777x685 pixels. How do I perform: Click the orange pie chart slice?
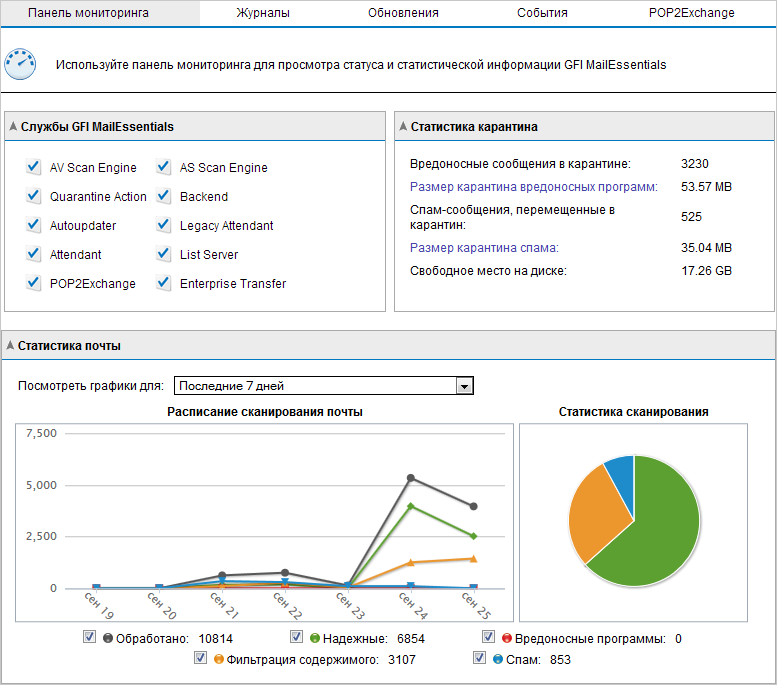click(597, 513)
